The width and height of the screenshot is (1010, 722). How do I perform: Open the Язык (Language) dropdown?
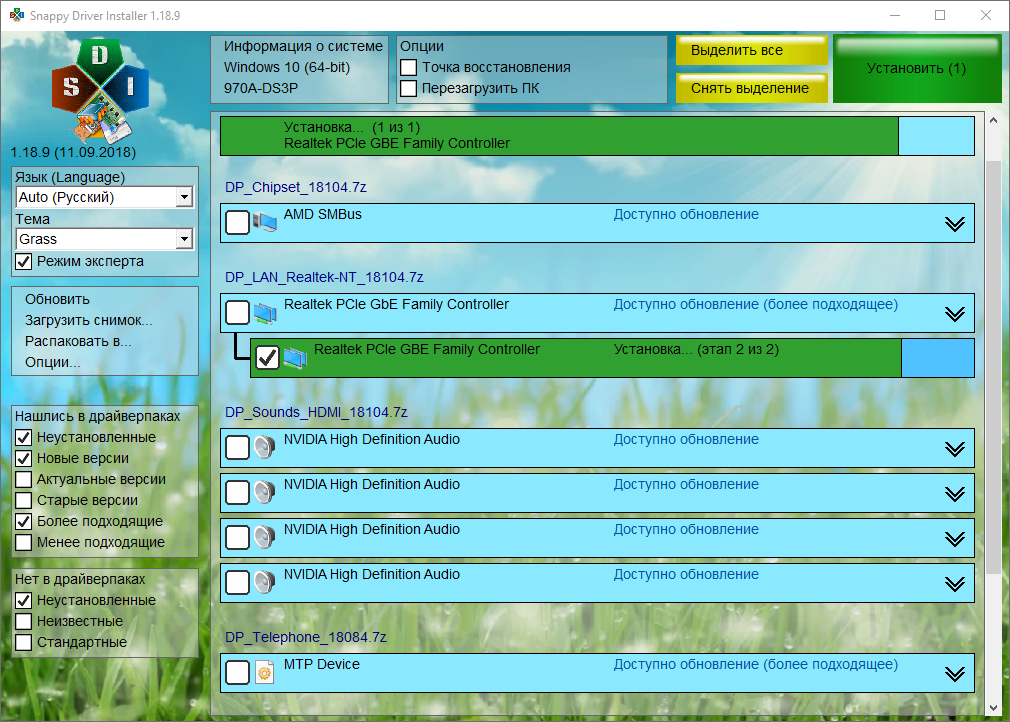click(x=104, y=197)
